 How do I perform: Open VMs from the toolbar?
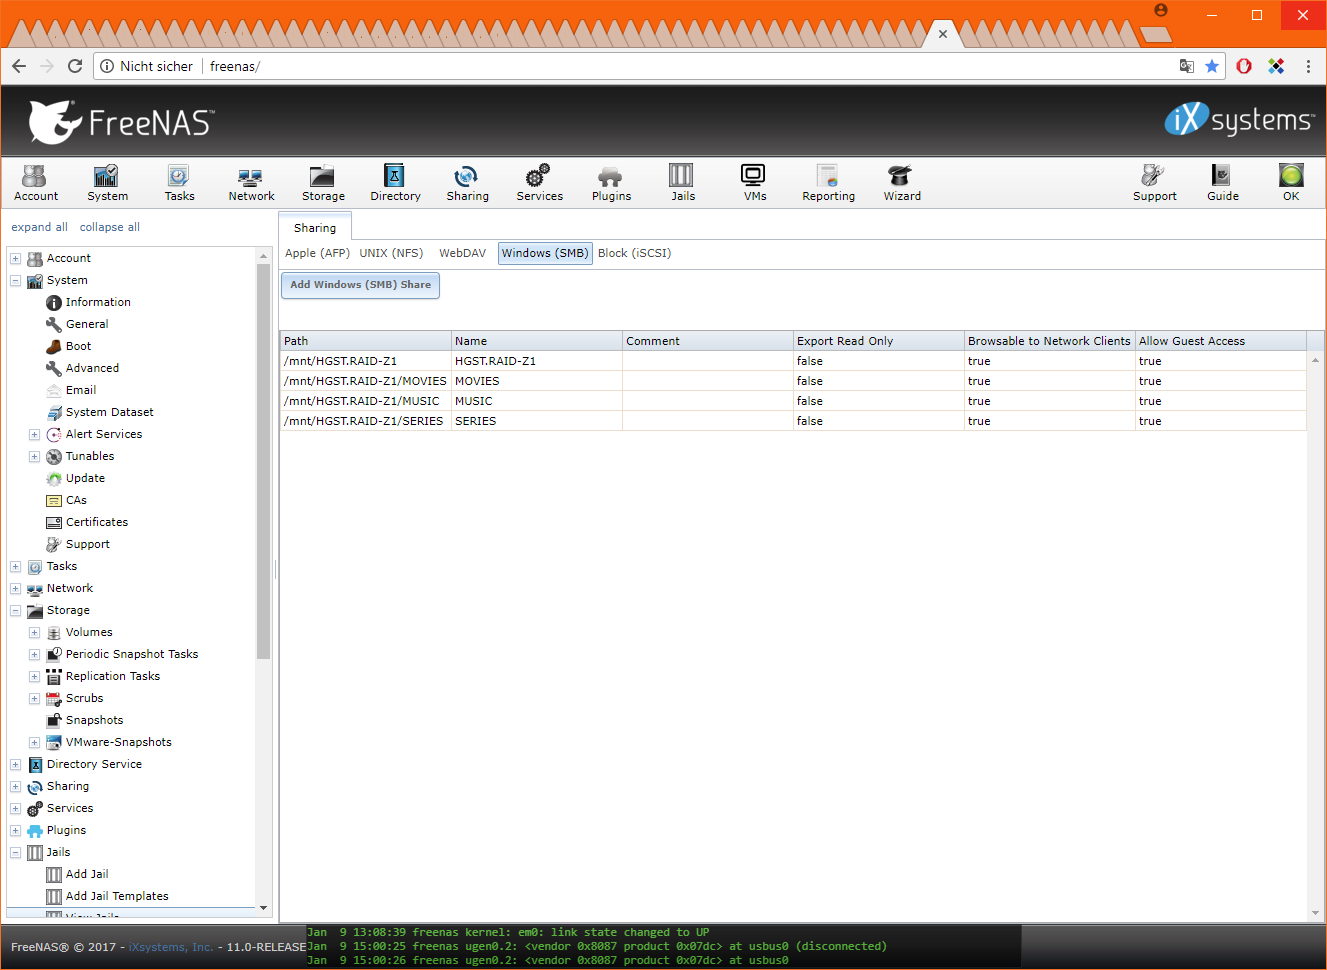[754, 182]
